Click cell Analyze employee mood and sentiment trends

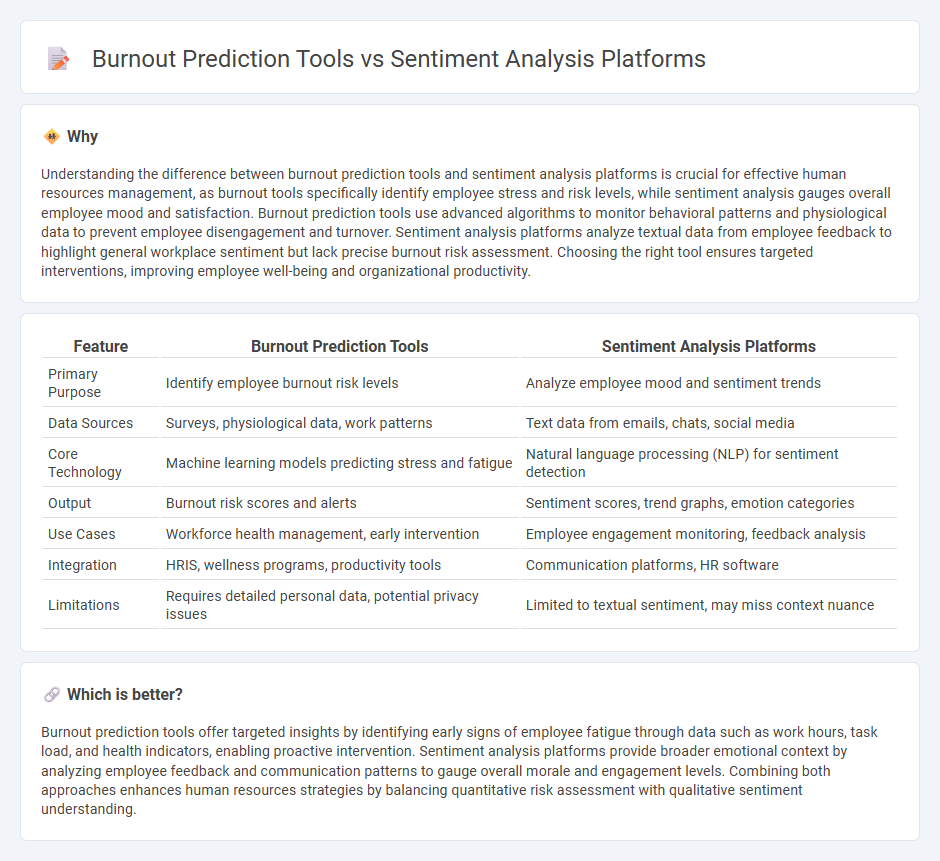[709, 383]
